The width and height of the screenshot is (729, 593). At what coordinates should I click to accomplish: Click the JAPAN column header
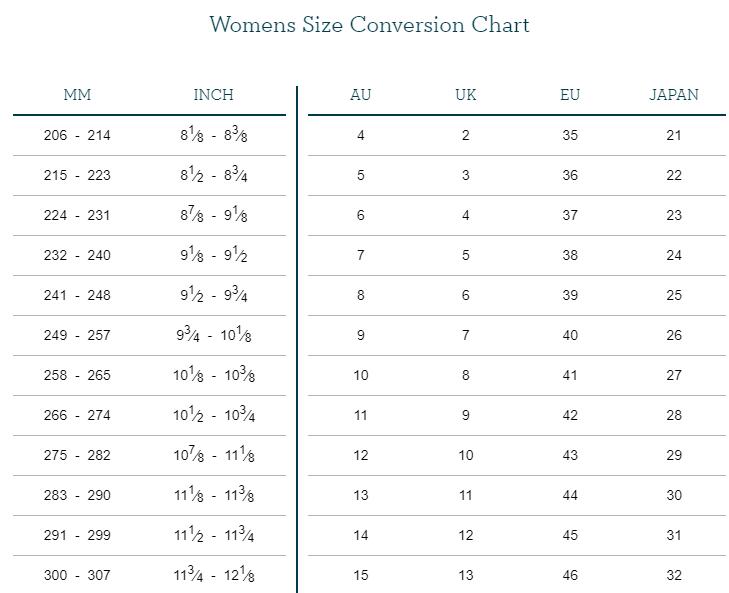pyautogui.click(x=674, y=95)
